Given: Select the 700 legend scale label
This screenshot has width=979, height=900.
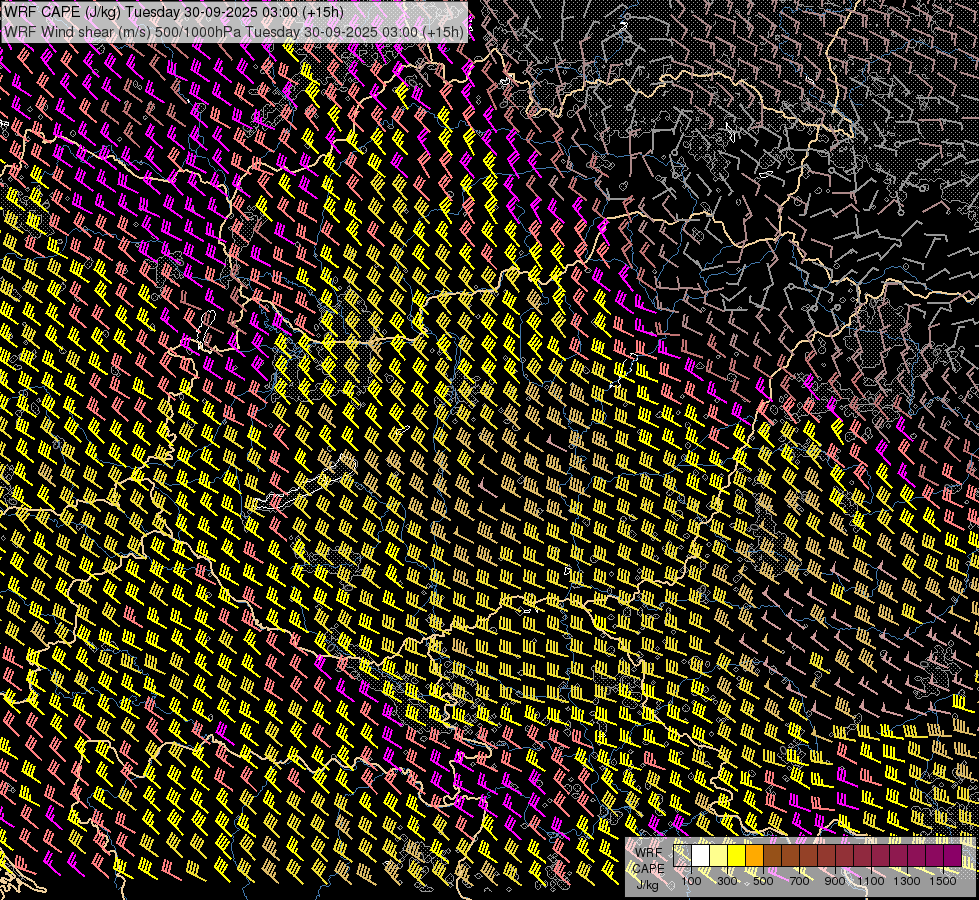Looking at the screenshot, I should click(x=799, y=881).
